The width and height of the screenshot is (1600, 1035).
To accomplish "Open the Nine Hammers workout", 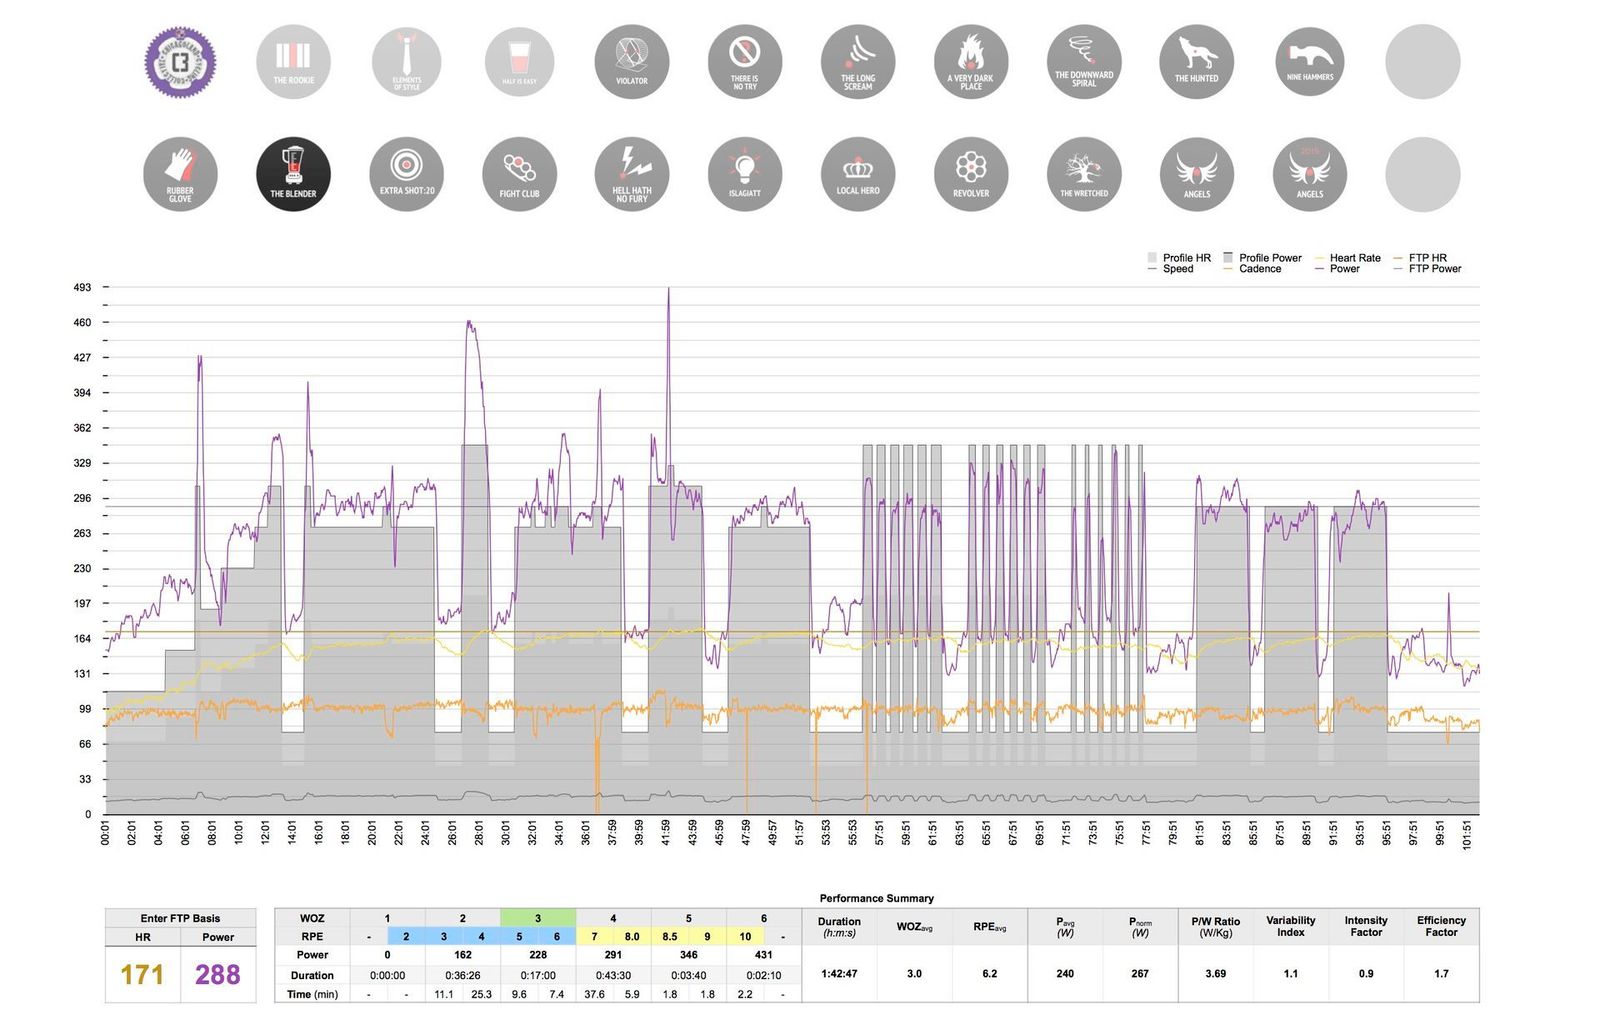I will click(1309, 62).
